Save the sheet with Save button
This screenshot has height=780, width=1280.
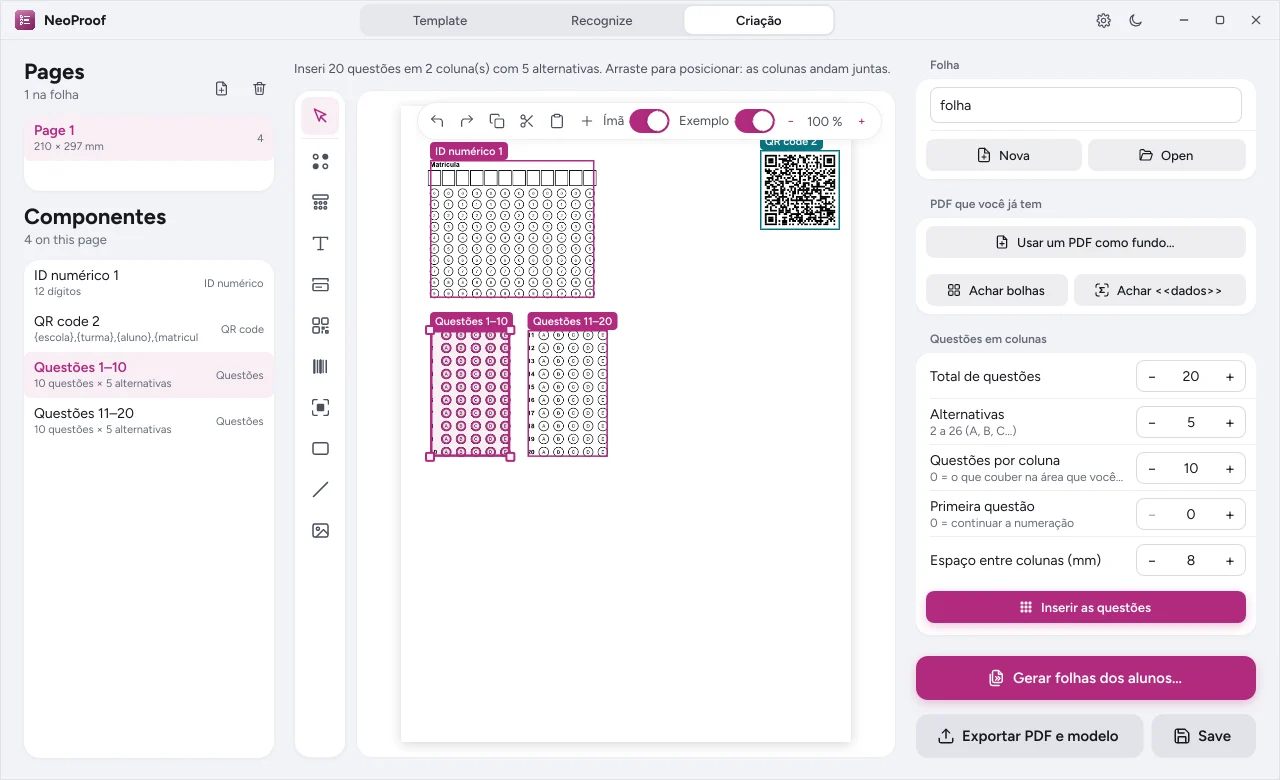[1204, 736]
